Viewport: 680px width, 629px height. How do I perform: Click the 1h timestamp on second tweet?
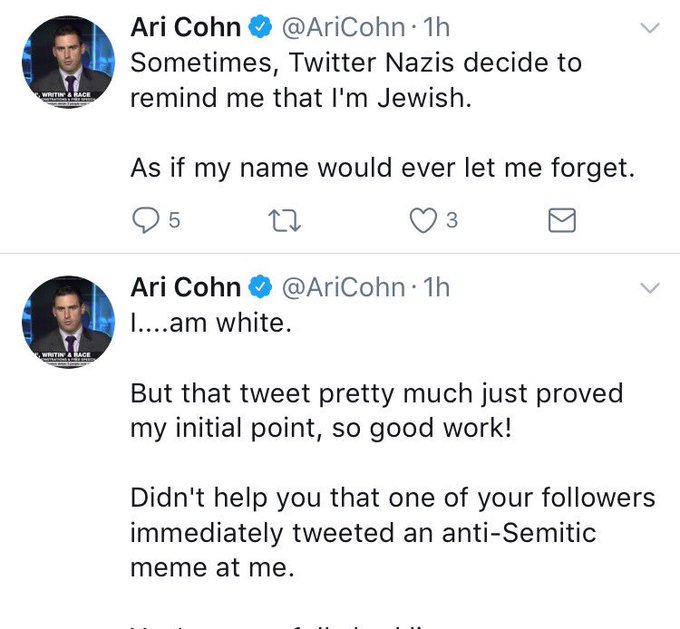[x=436, y=288]
